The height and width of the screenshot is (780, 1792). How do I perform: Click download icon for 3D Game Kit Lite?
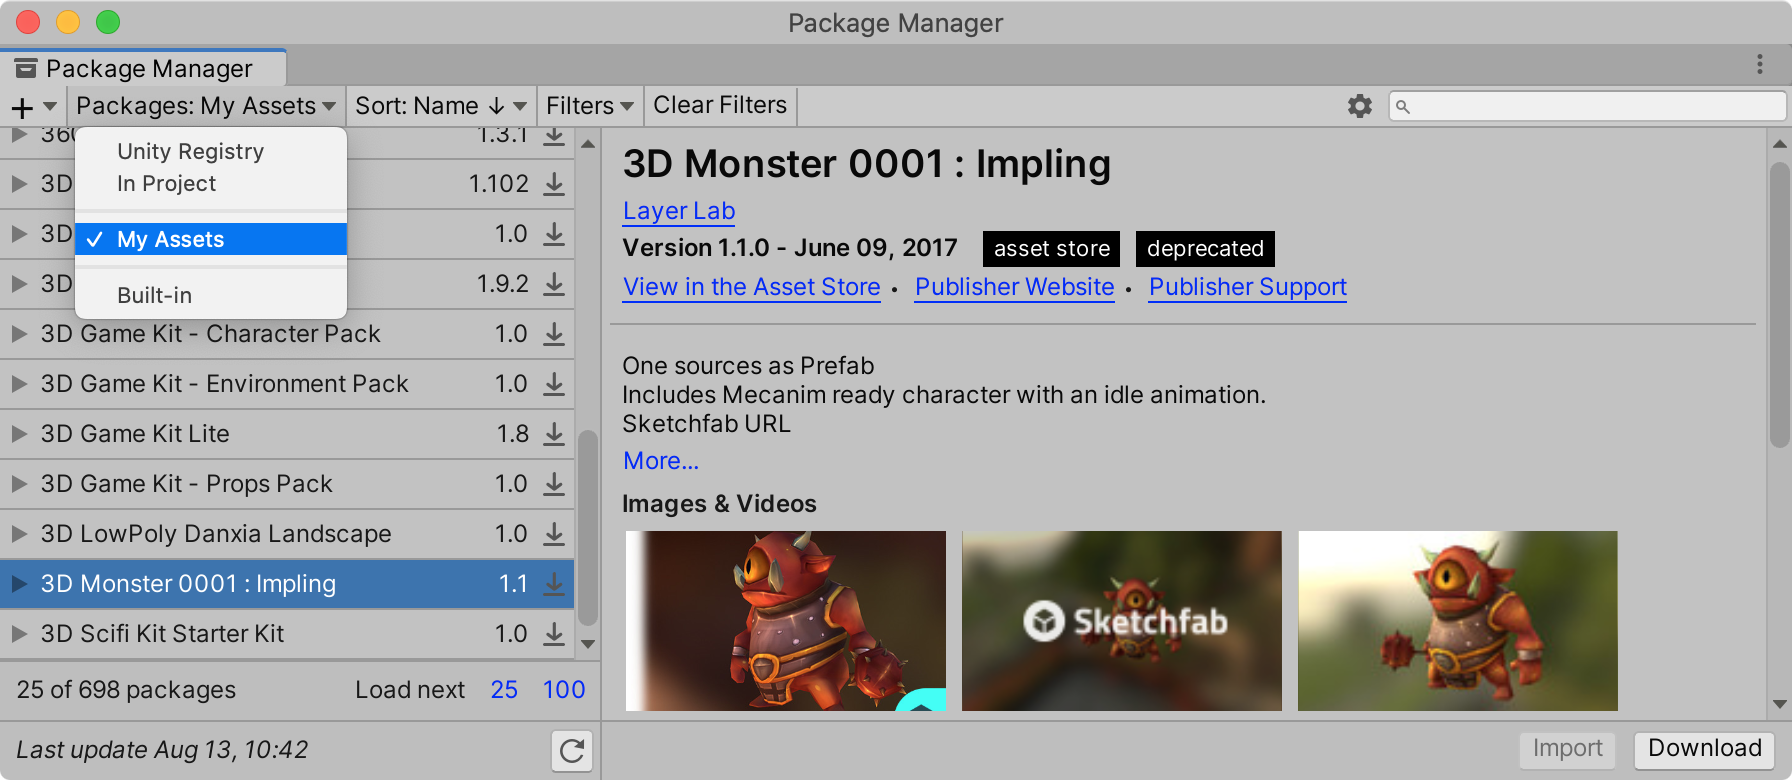coord(554,434)
